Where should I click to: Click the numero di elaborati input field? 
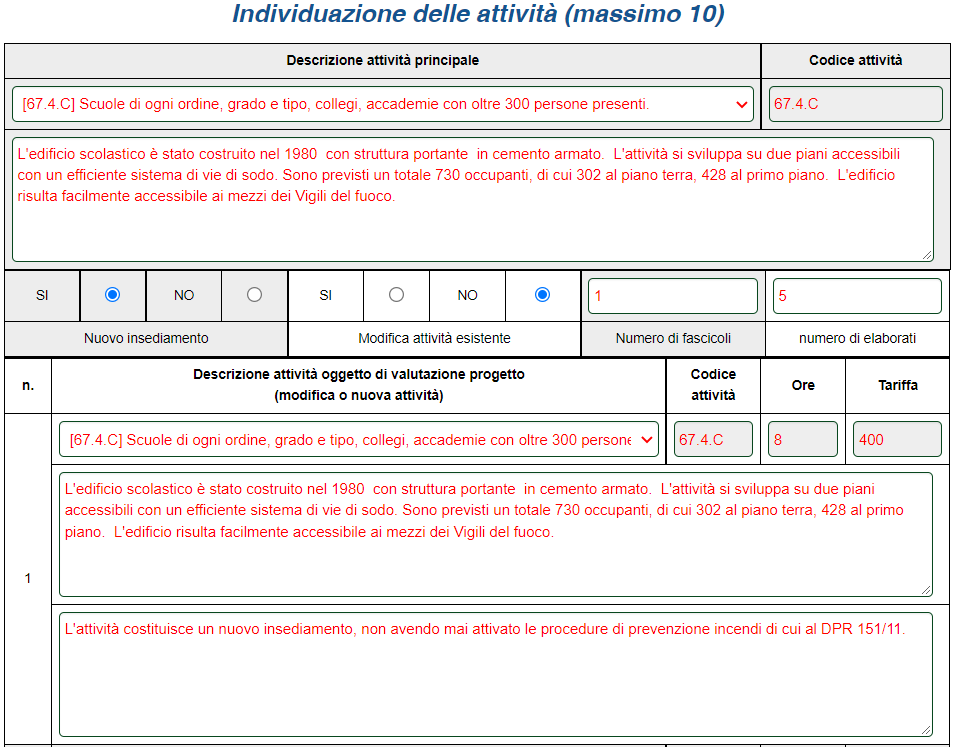click(x=857, y=296)
